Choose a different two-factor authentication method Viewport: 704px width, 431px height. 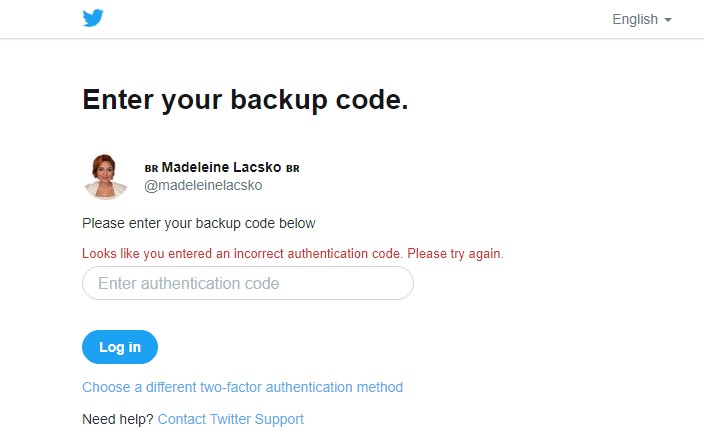(242, 387)
